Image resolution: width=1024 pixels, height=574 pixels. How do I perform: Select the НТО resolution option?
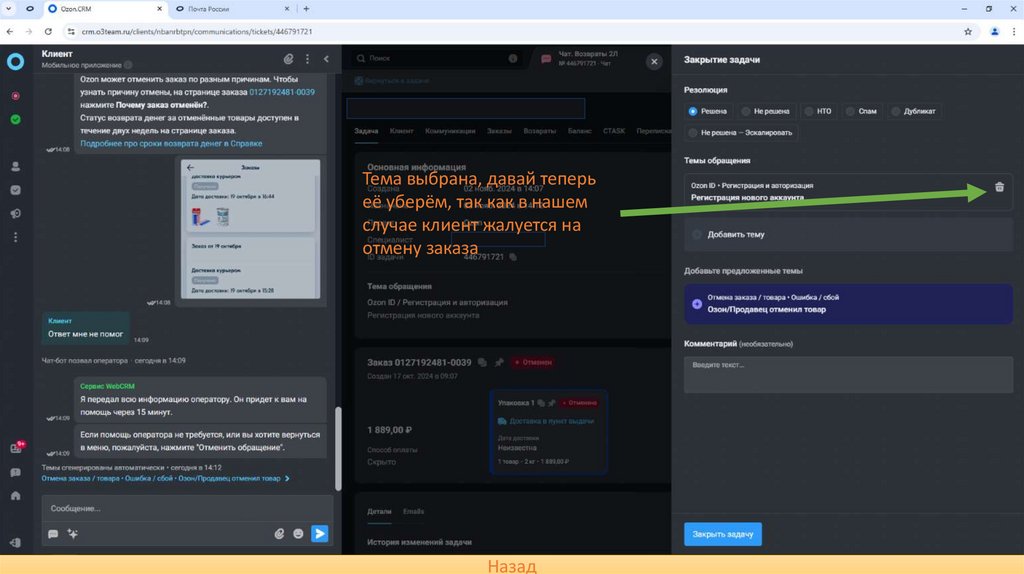pyautogui.click(x=818, y=111)
